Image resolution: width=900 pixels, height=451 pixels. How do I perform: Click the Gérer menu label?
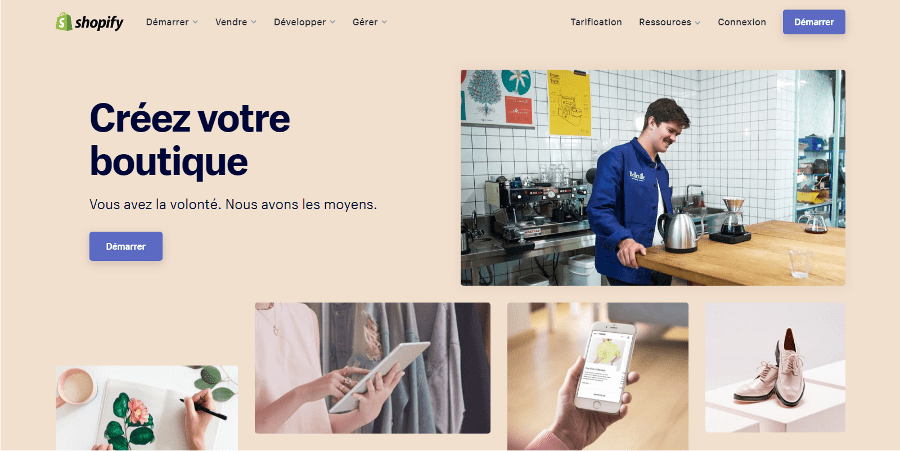click(365, 22)
